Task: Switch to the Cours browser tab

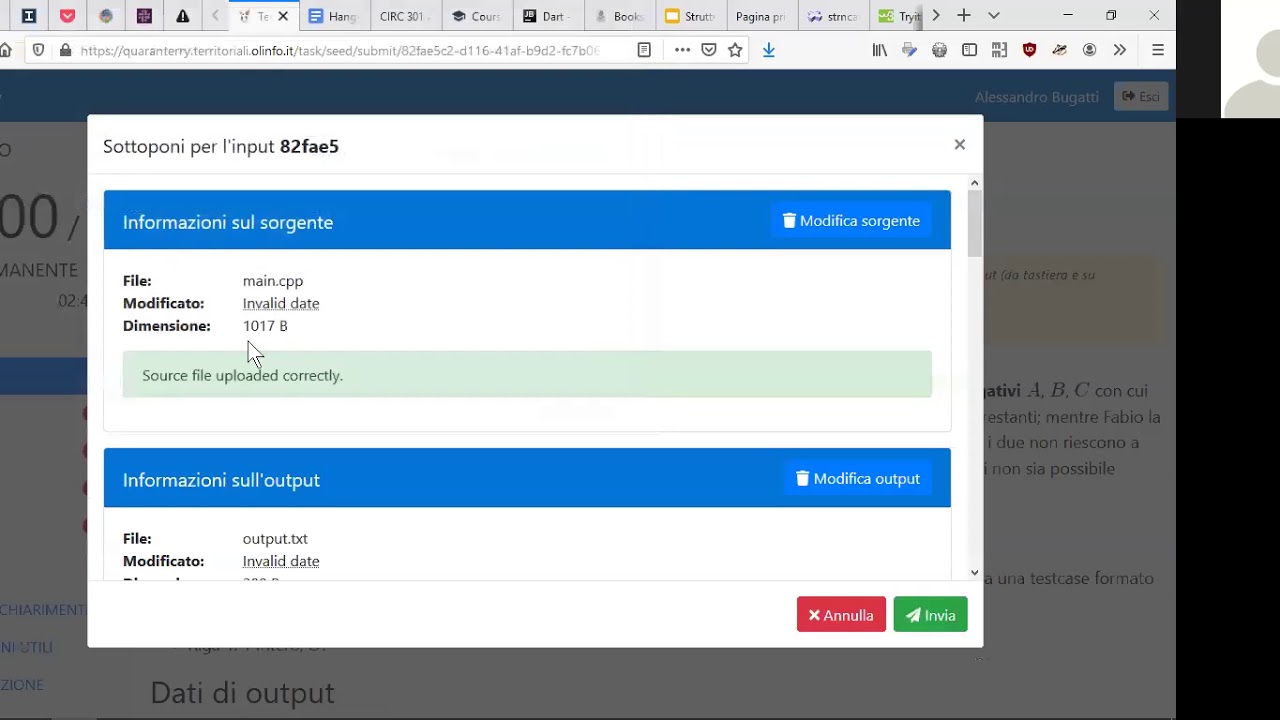Action: [476, 16]
